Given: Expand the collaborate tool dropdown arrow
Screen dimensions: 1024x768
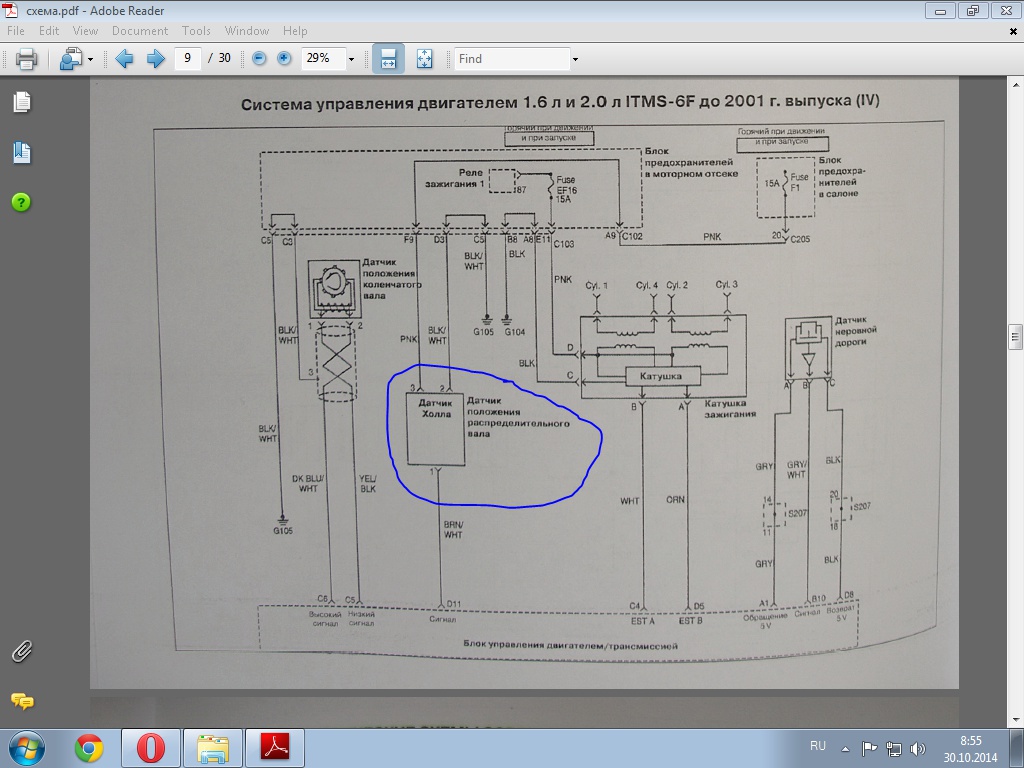Looking at the screenshot, I should (x=90, y=60).
